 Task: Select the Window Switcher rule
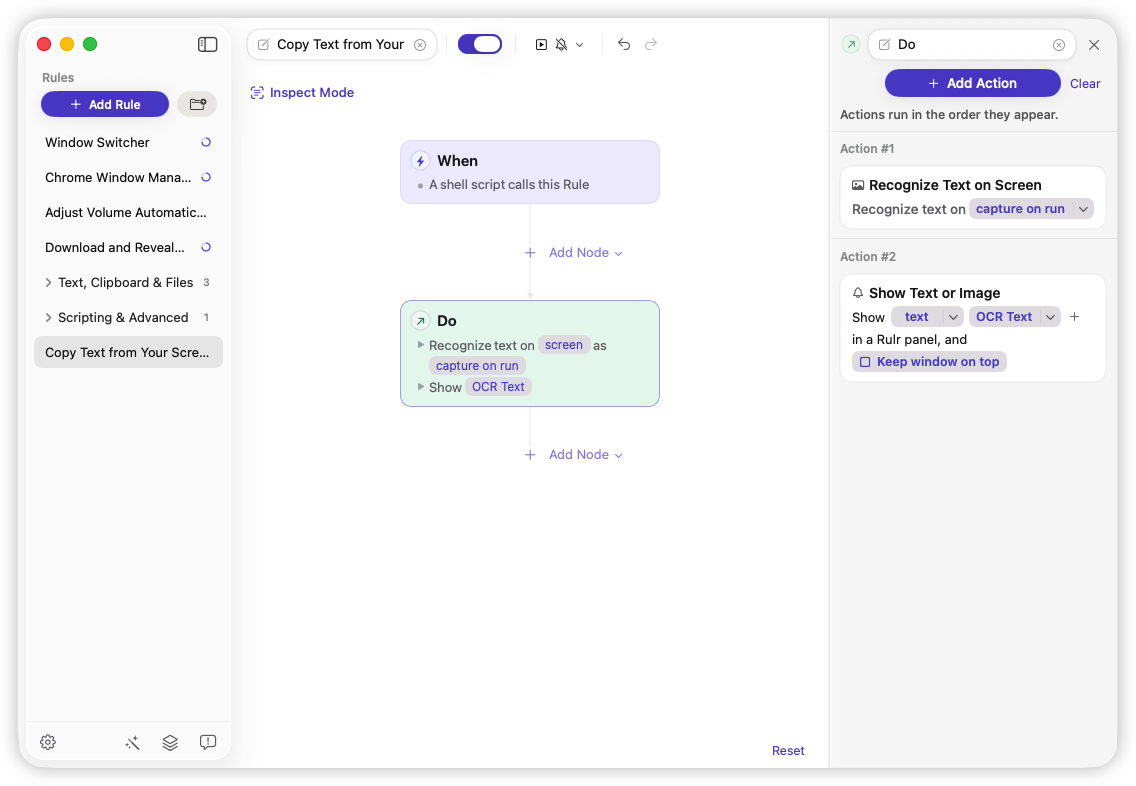128,142
